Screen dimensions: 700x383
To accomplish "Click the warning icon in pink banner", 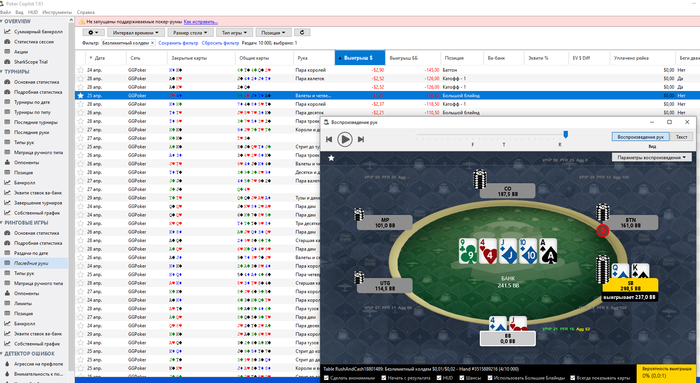I will click(82, 21).
